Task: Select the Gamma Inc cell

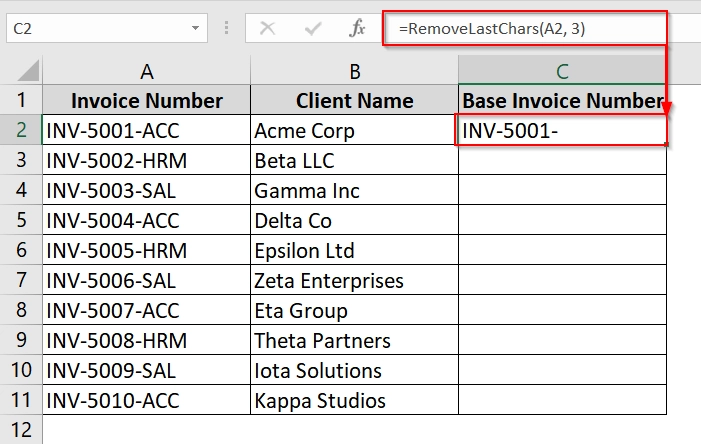Action: 355,190
